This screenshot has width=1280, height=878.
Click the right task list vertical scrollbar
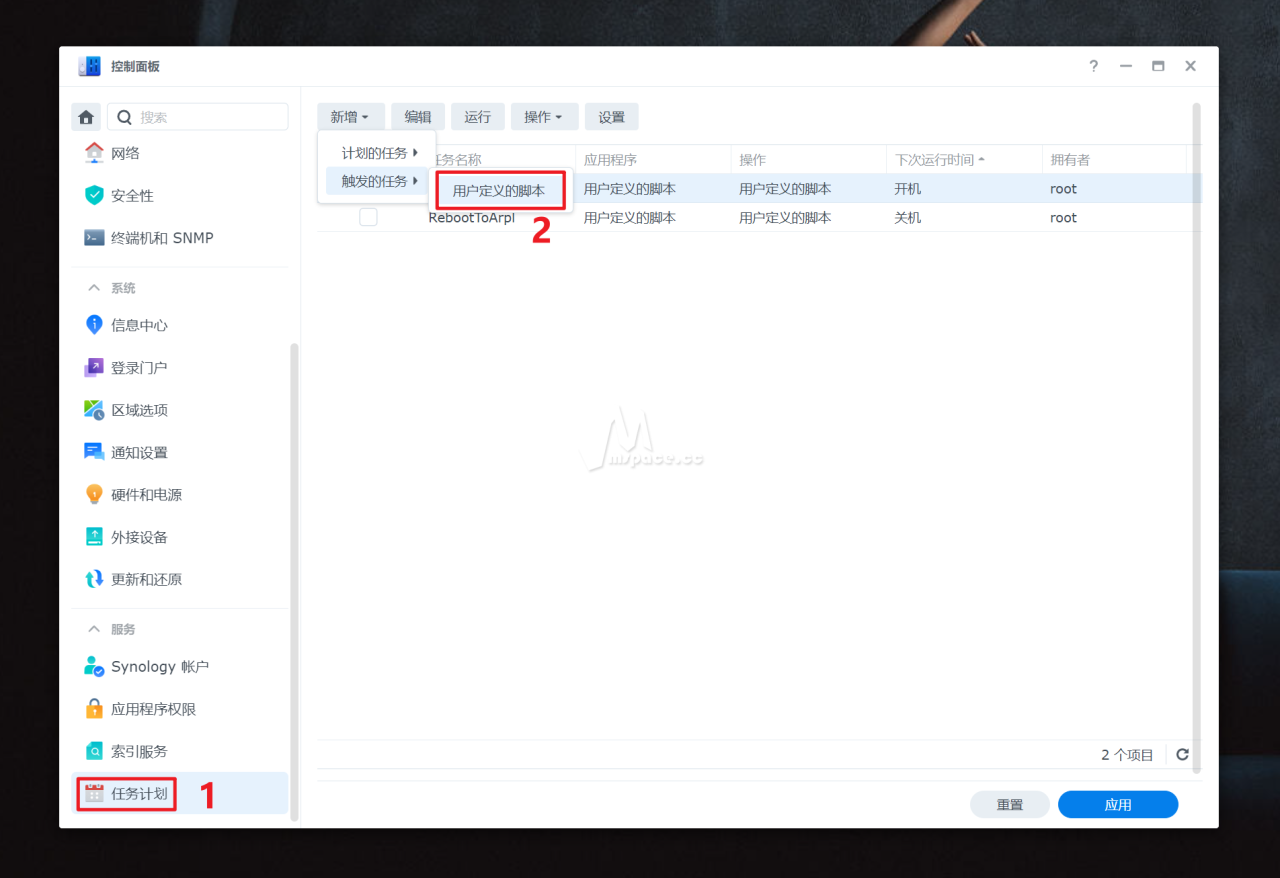(1197, 437)
